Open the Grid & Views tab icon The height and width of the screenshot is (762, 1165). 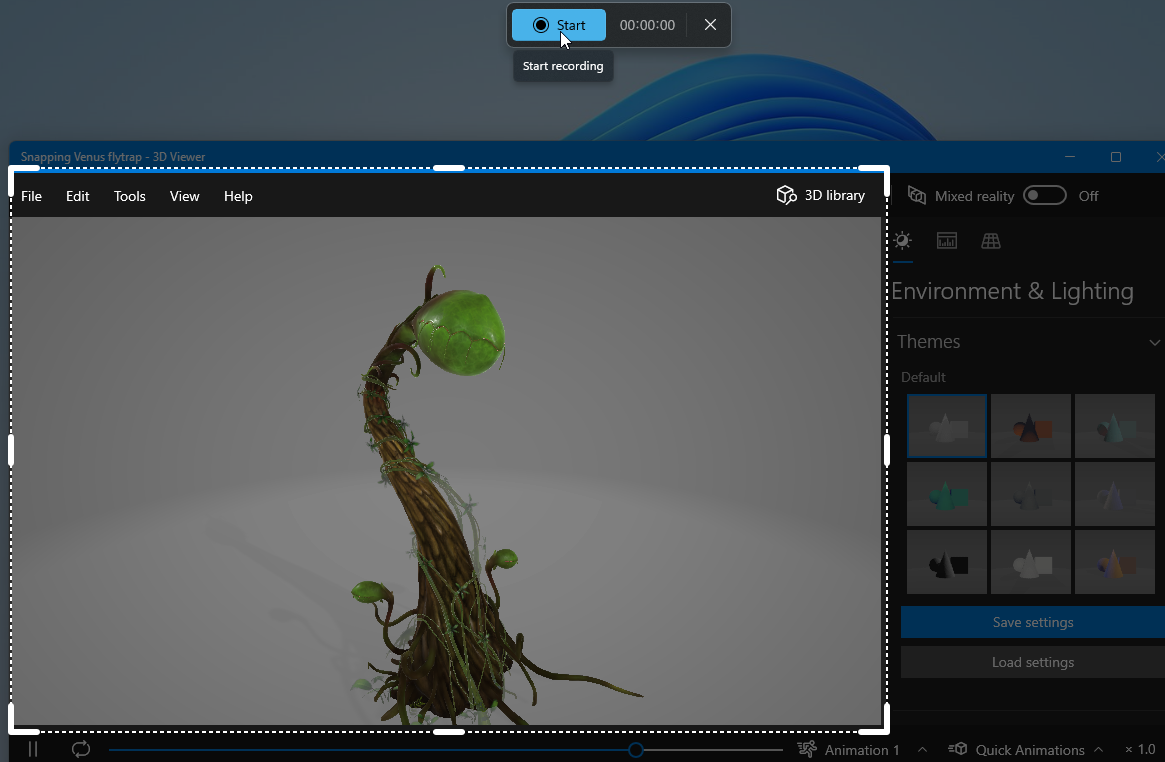[990, 241]
